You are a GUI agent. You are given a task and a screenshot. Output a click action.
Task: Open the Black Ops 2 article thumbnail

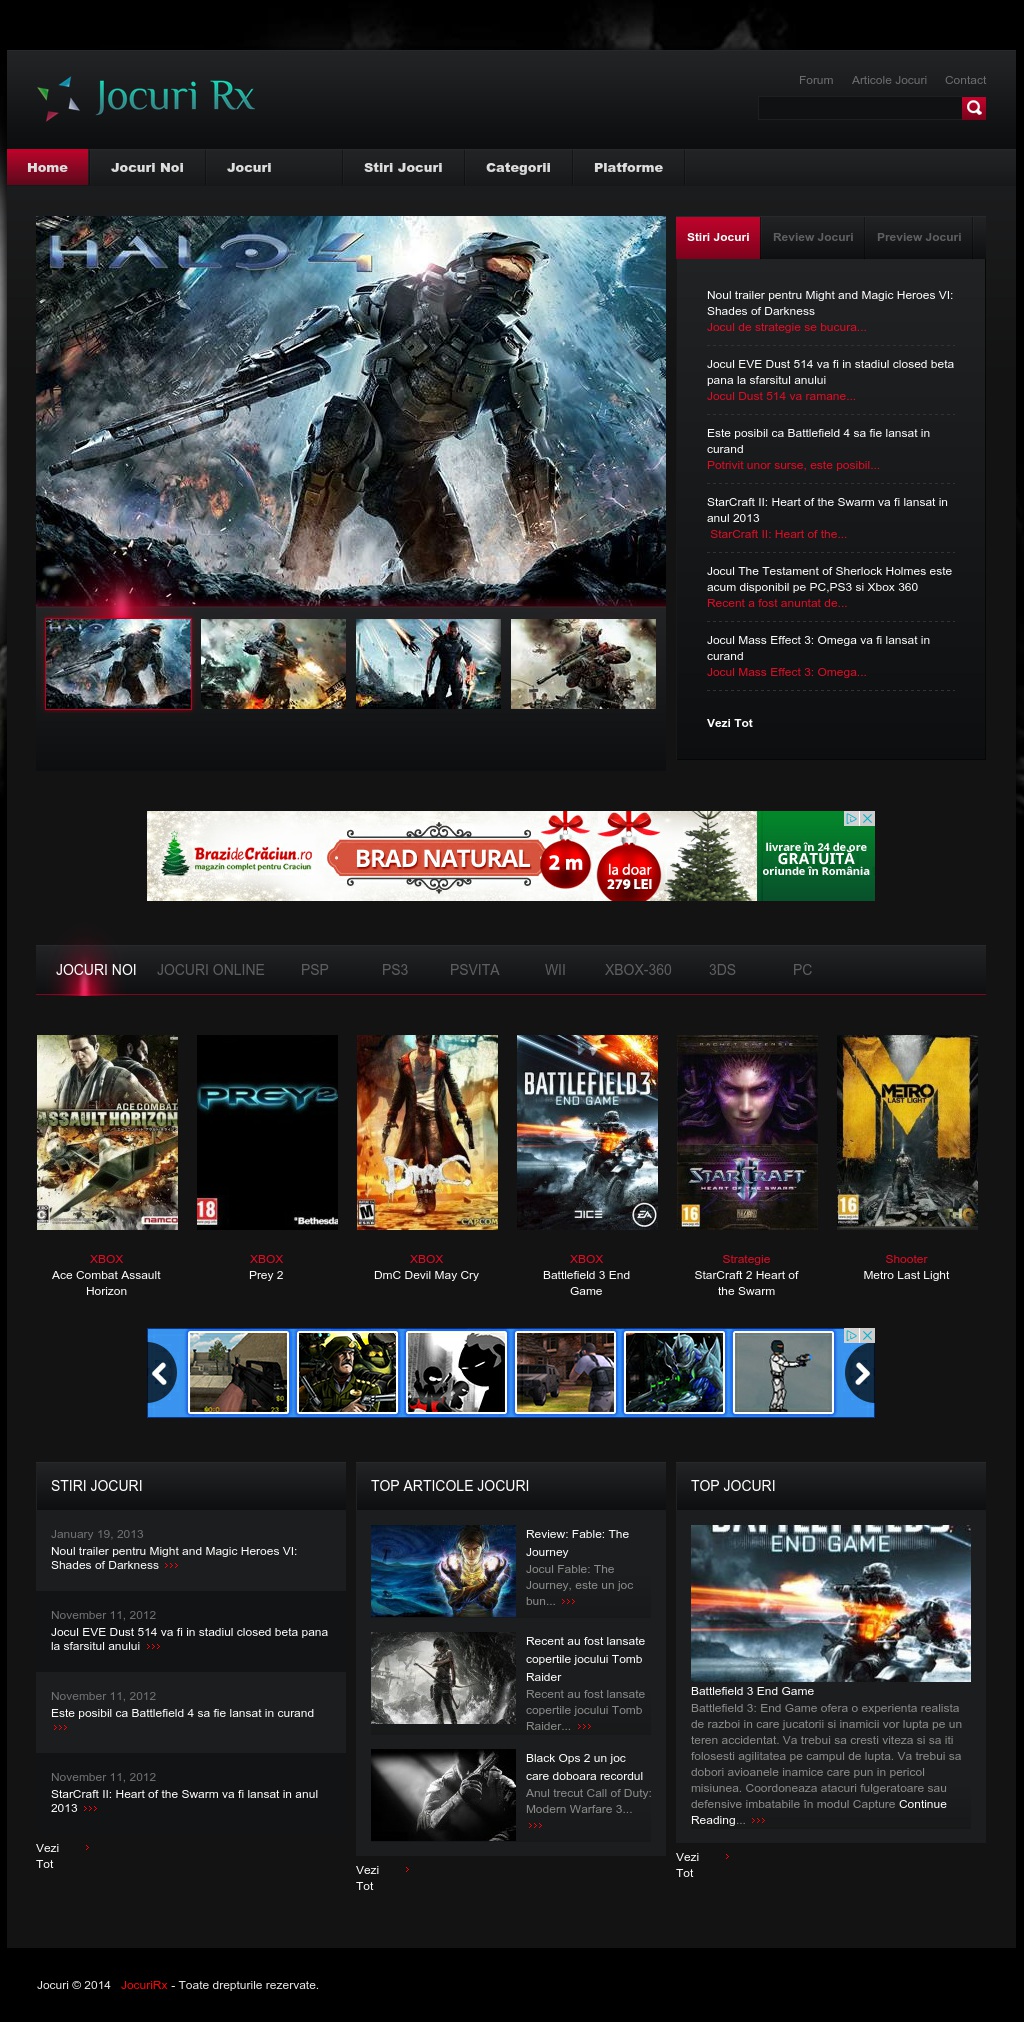443,1795
